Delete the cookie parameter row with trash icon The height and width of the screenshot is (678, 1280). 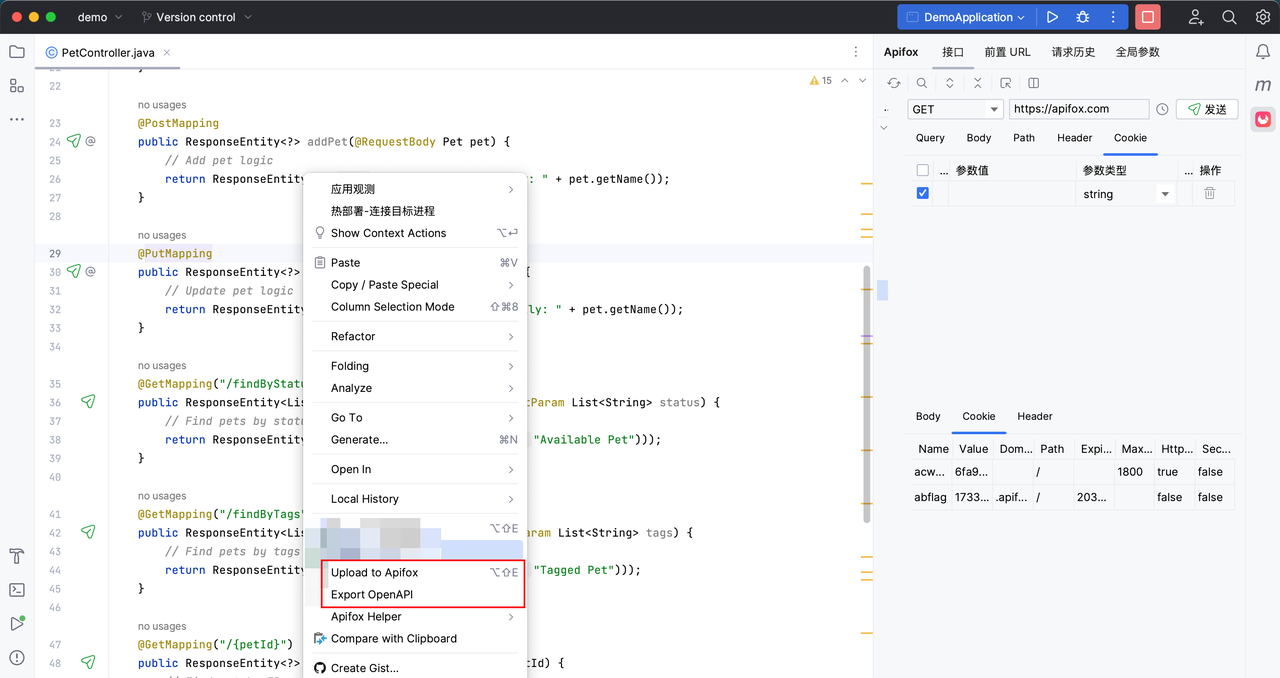point(1210,193)
